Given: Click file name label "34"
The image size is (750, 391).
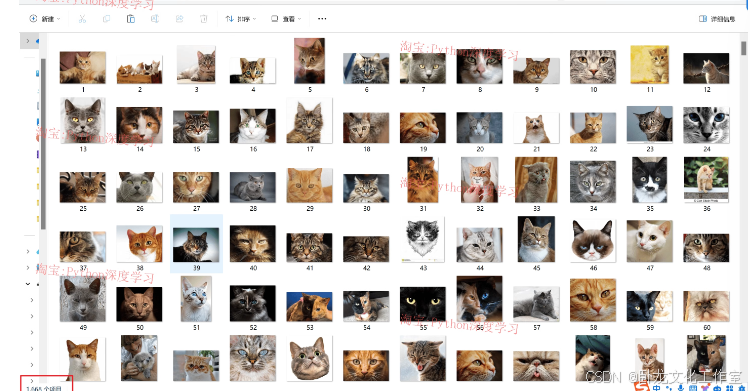Looking at the screenshot, I should pos(593,209).
